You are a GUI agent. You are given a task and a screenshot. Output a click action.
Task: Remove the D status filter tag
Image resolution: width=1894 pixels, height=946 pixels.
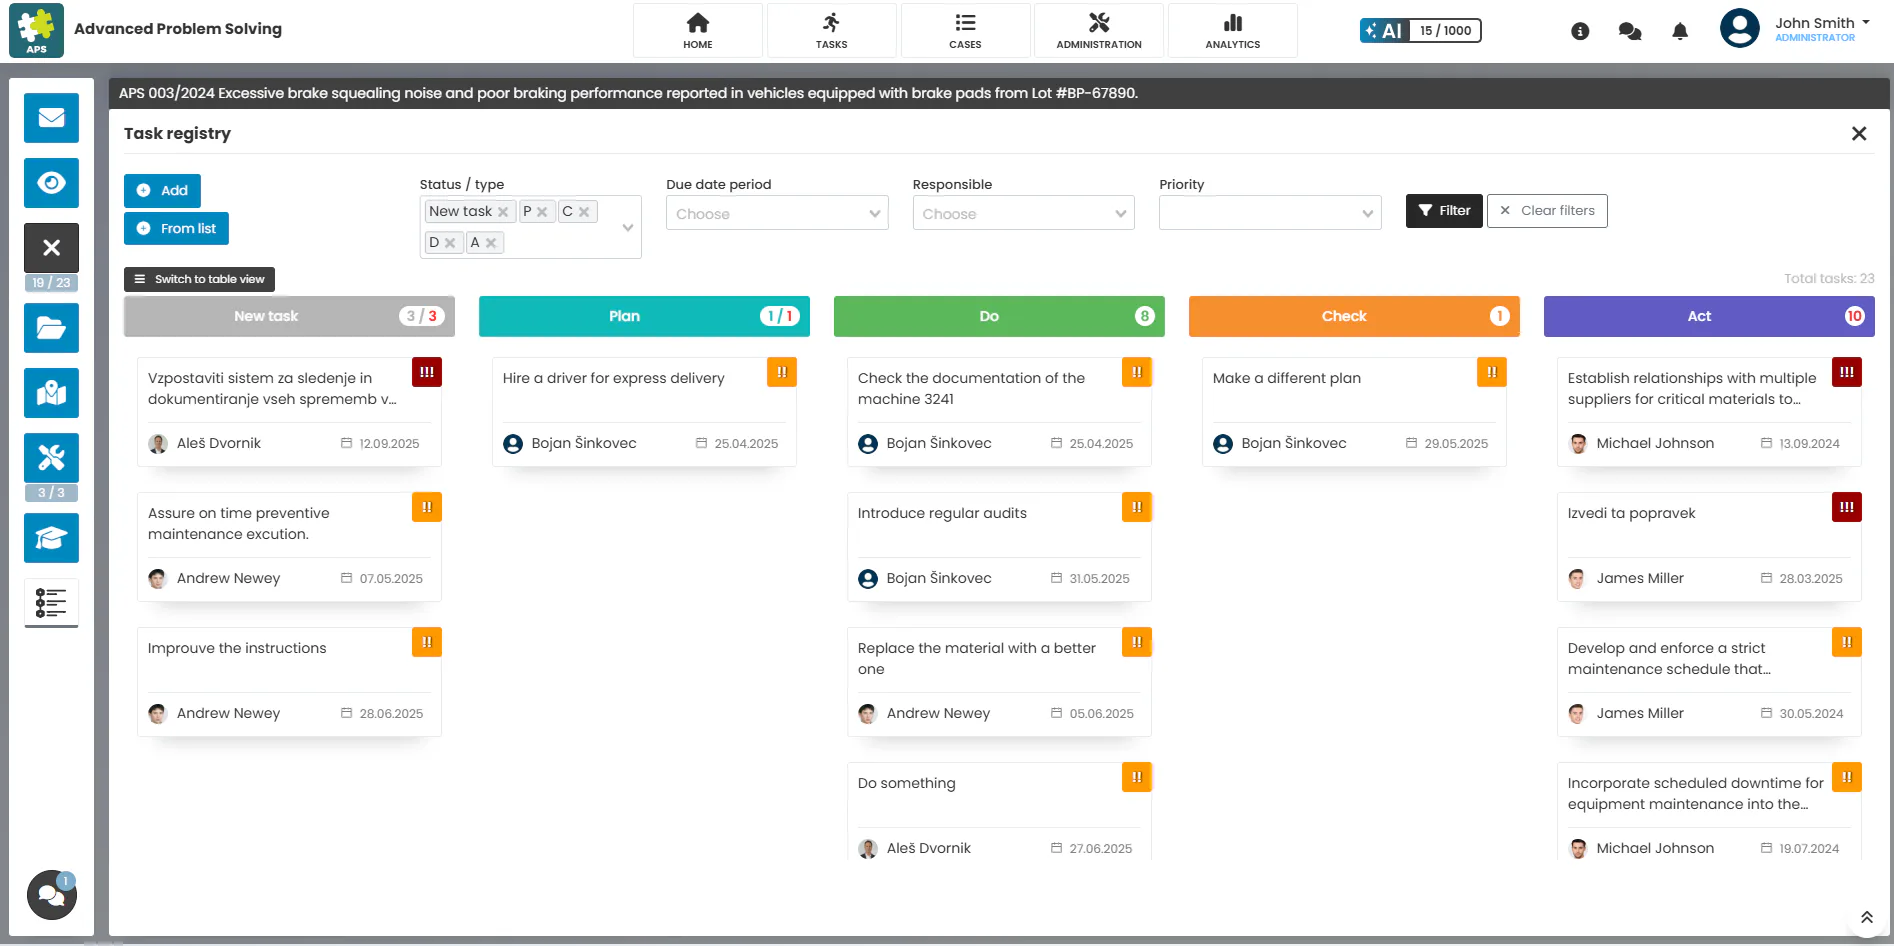click(x=450, y=243)
